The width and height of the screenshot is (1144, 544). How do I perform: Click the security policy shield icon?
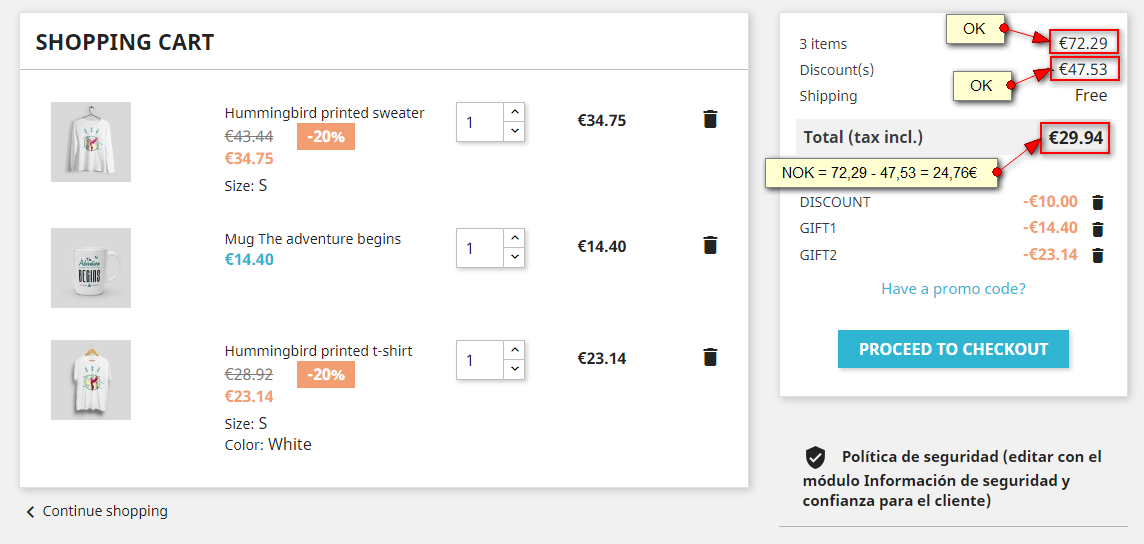816,457
